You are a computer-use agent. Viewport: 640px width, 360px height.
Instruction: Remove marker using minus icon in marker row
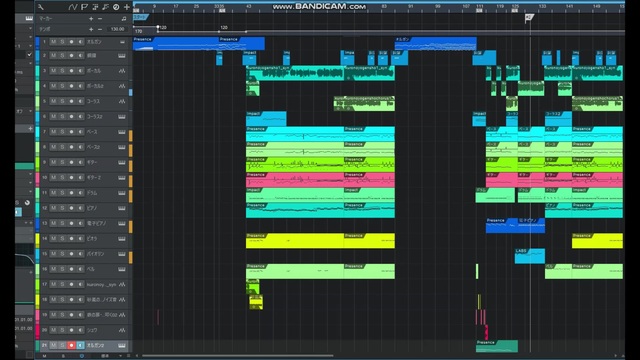tap(100, 19)
